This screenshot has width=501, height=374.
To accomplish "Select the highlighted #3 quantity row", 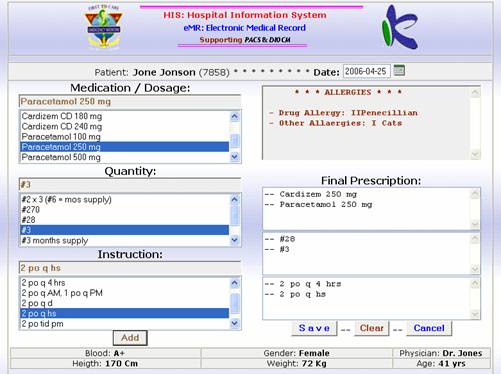I will coord(125,230).
